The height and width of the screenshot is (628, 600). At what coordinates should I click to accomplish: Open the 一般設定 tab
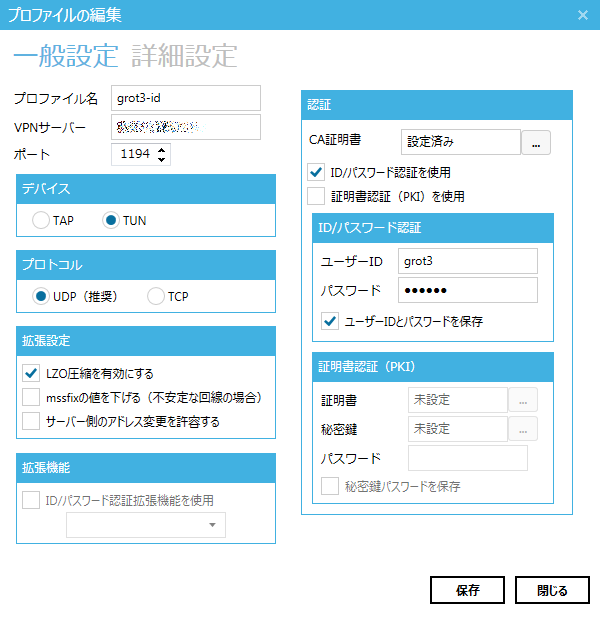point(66,56)
